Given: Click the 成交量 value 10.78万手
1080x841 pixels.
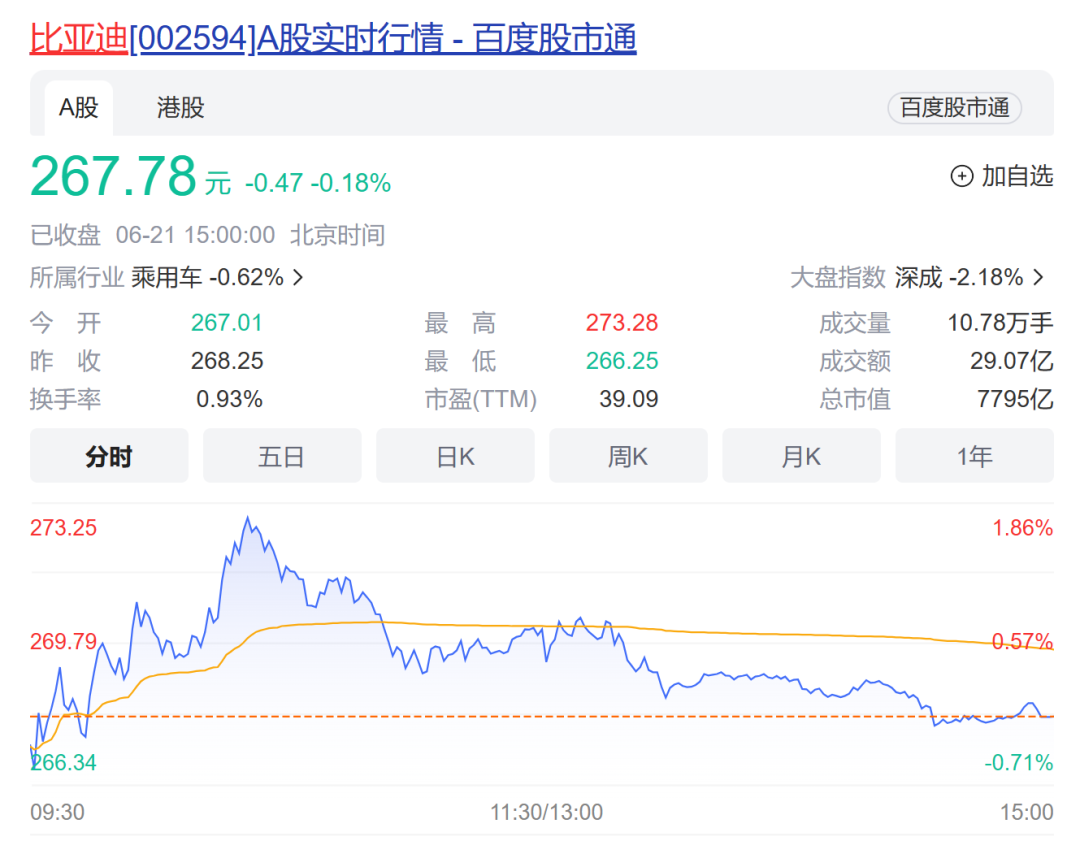Looking at the screenshot, I should 1001,323.
